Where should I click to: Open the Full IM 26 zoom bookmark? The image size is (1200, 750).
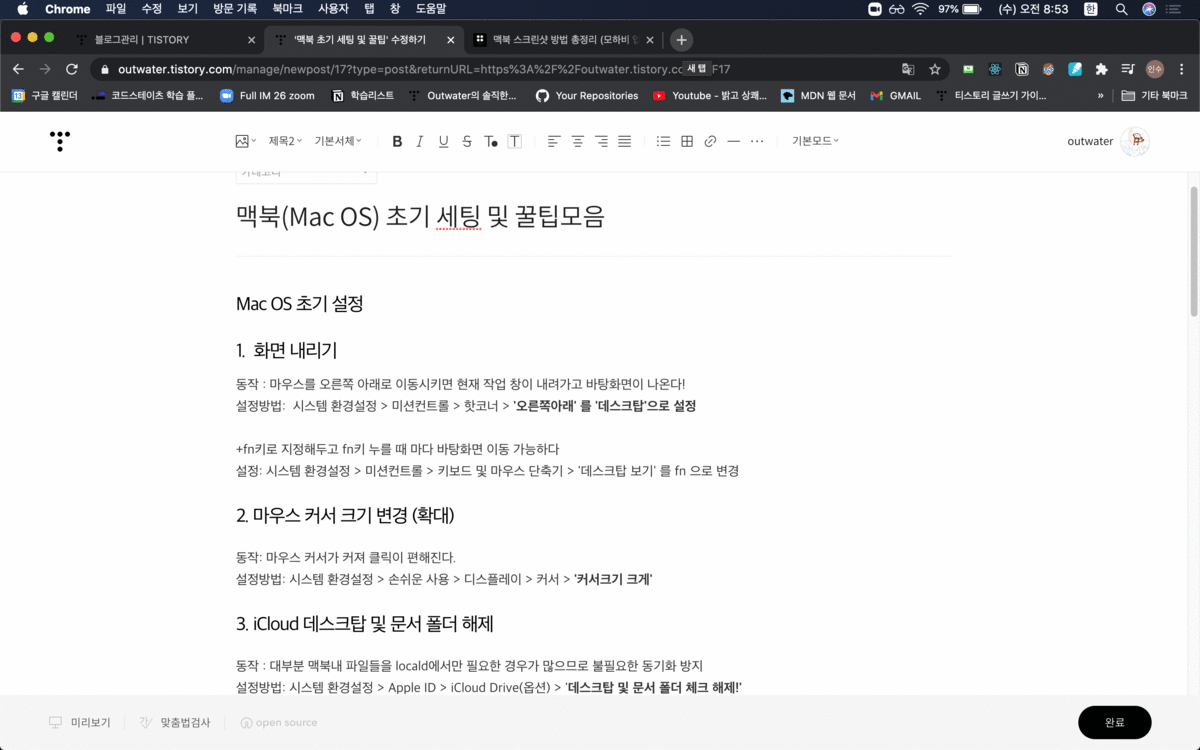click(x=266, y=96)
